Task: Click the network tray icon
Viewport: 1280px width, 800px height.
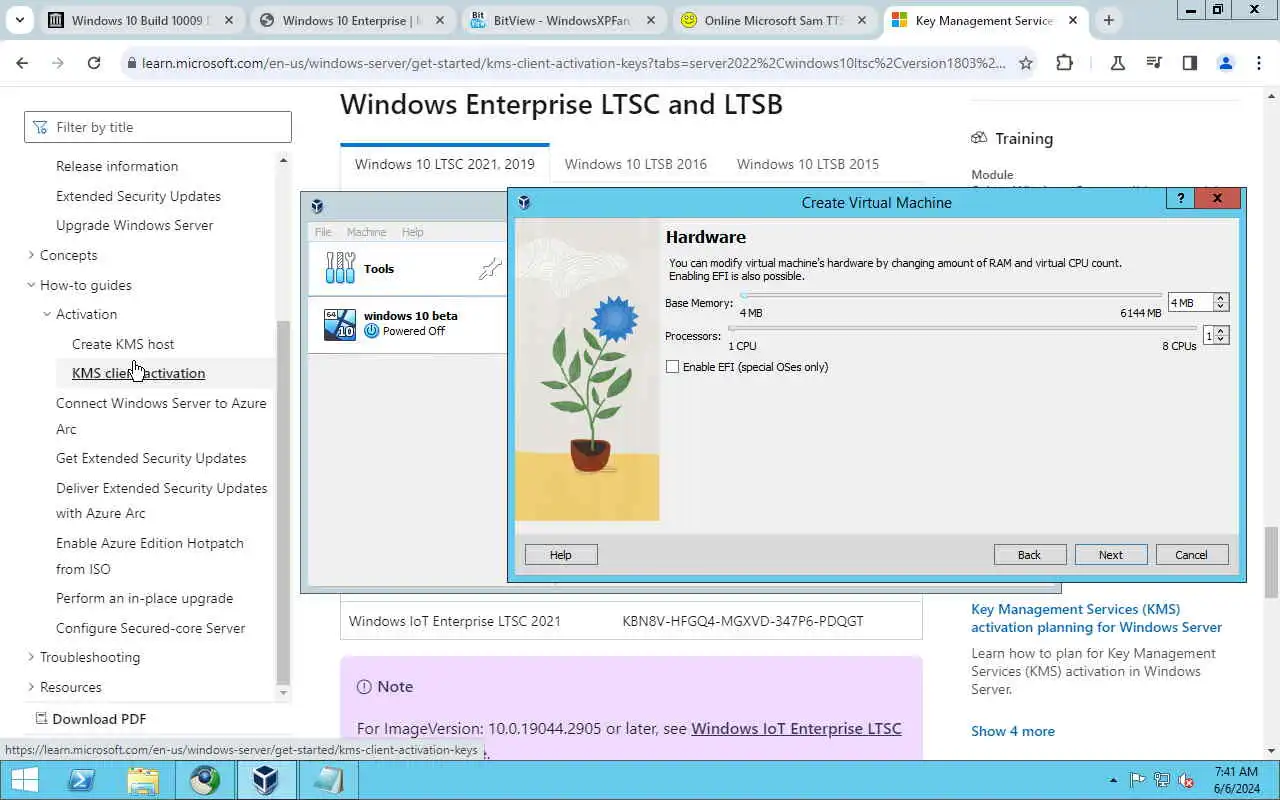Action: tap(1162, 780)
